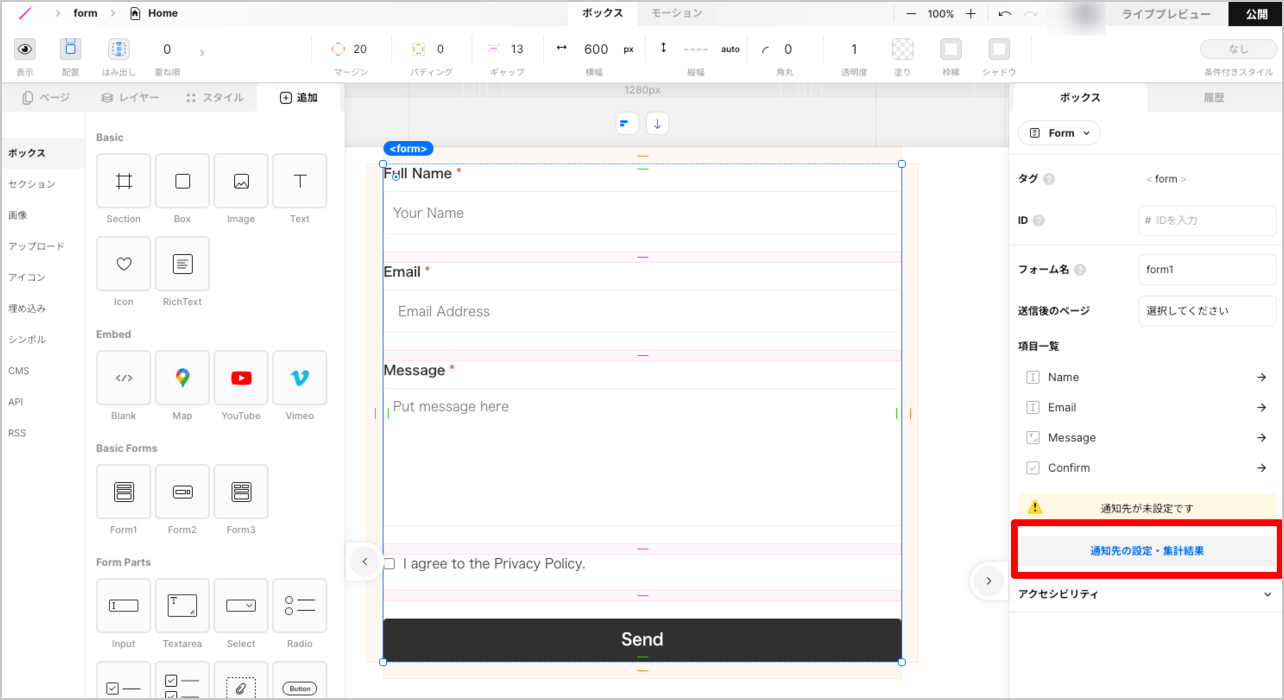Add a RichText element
This screenshot has height=700, width=1284.
[182, 264]
